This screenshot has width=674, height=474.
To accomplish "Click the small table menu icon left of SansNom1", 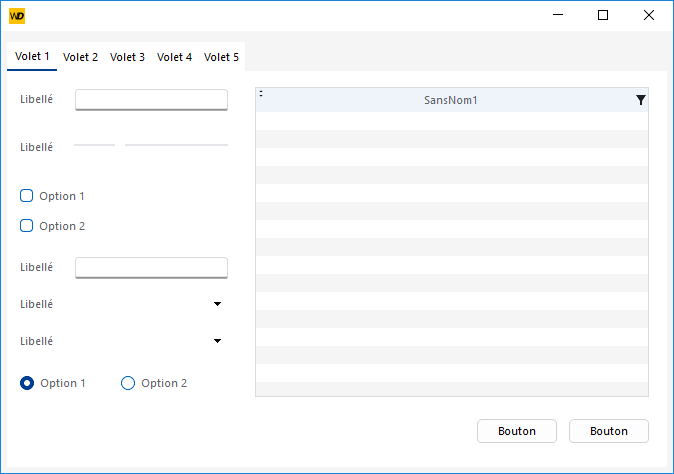I will pos(261,94).
